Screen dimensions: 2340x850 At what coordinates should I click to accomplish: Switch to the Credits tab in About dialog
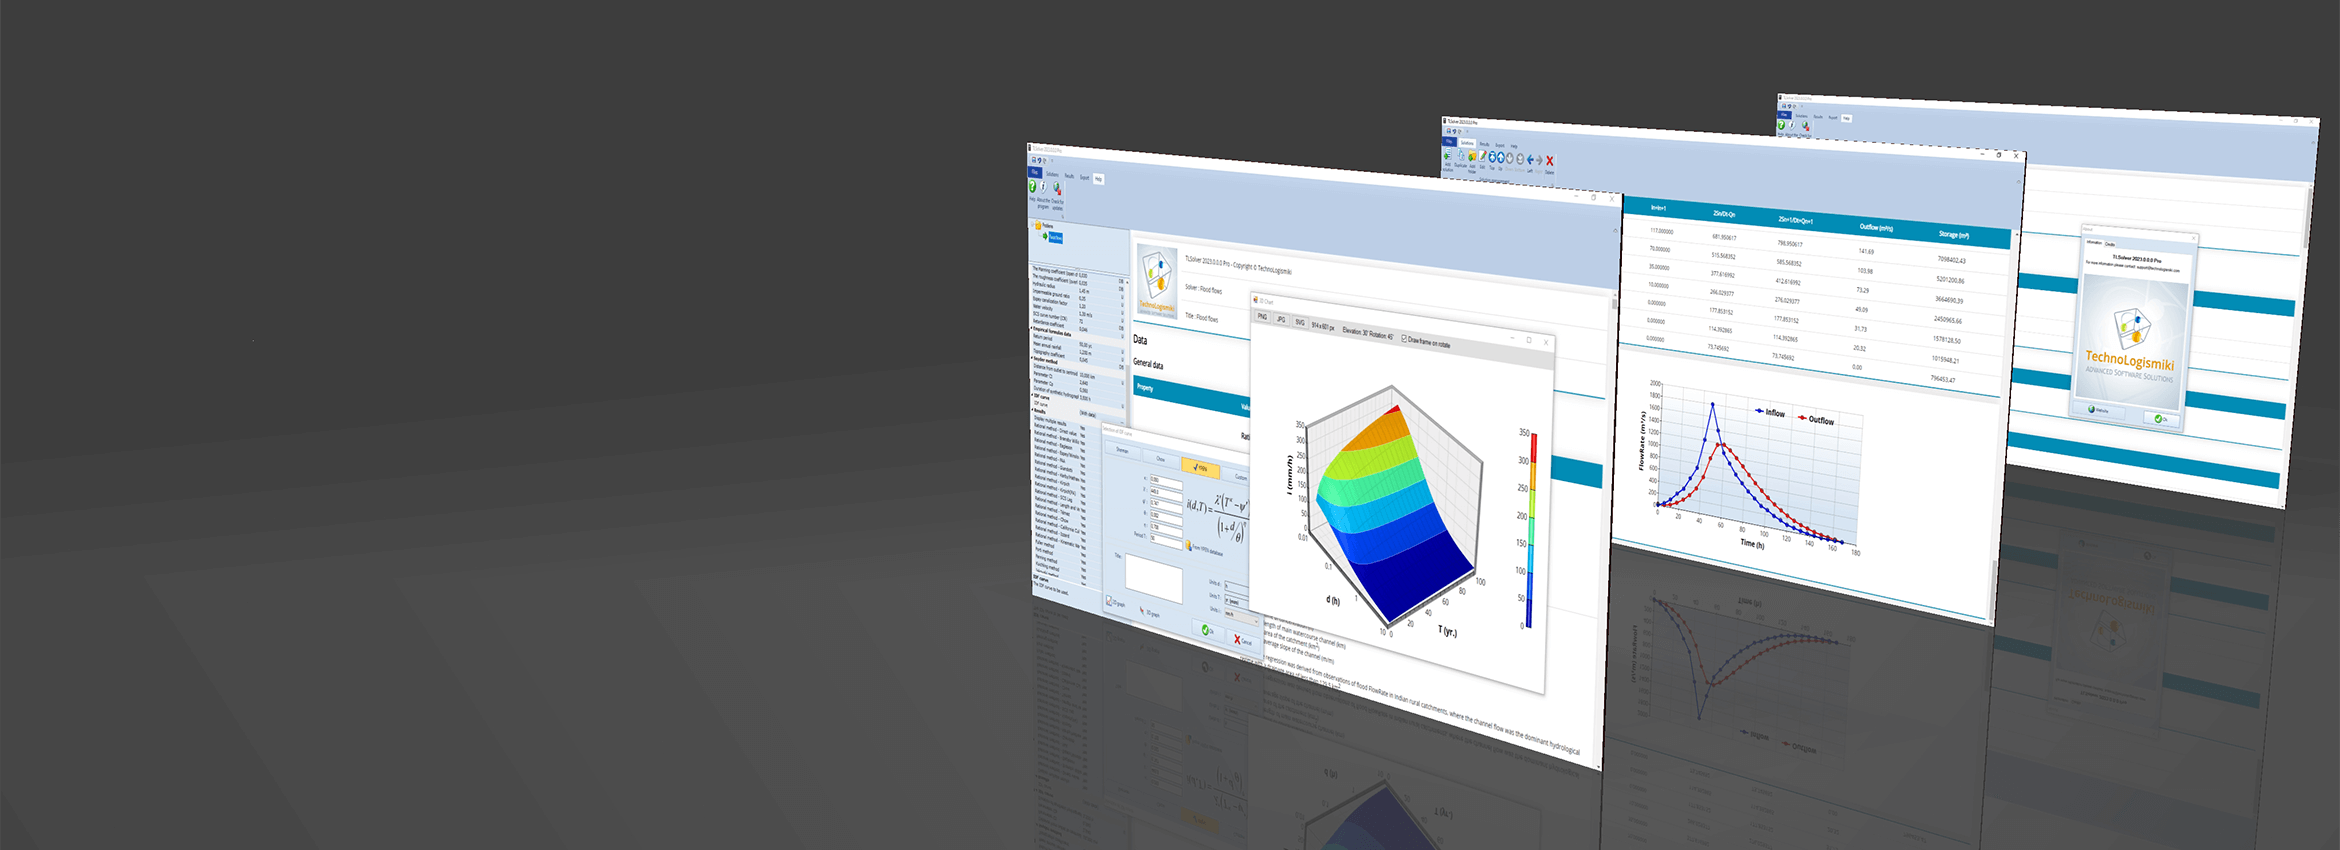tap(2110, 244)
